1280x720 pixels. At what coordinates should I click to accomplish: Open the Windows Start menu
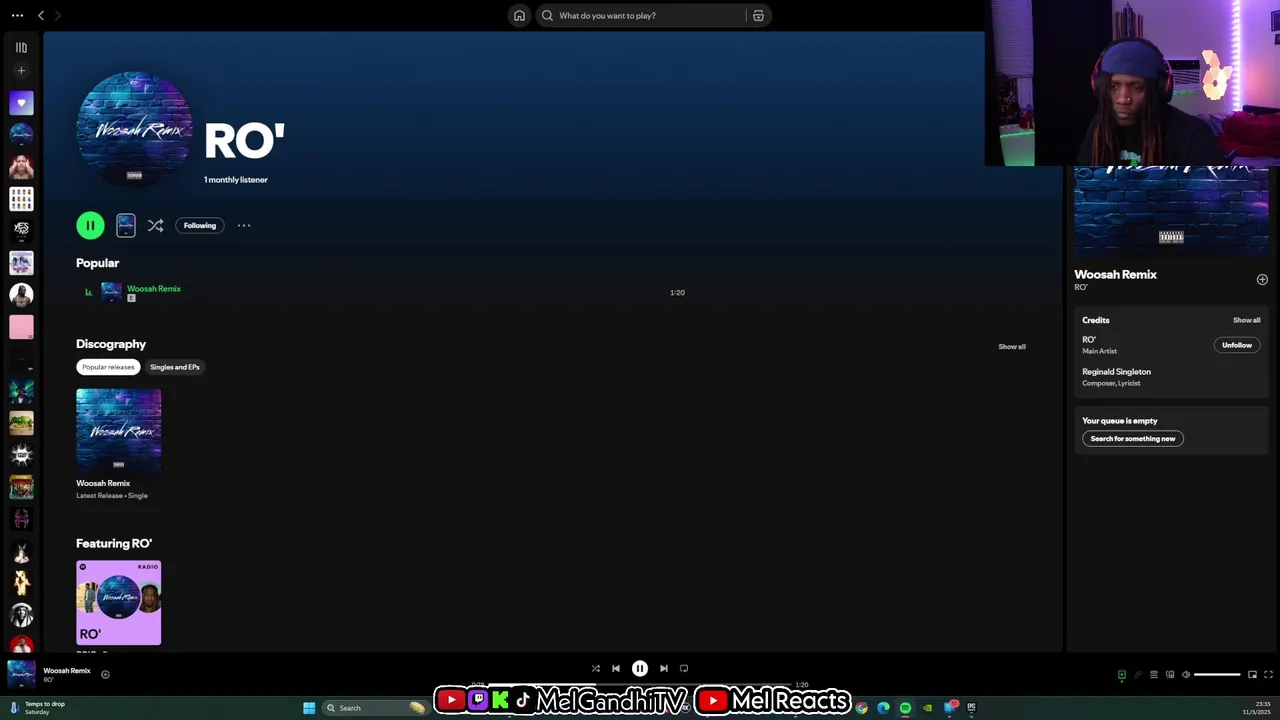tap(309, 708)
